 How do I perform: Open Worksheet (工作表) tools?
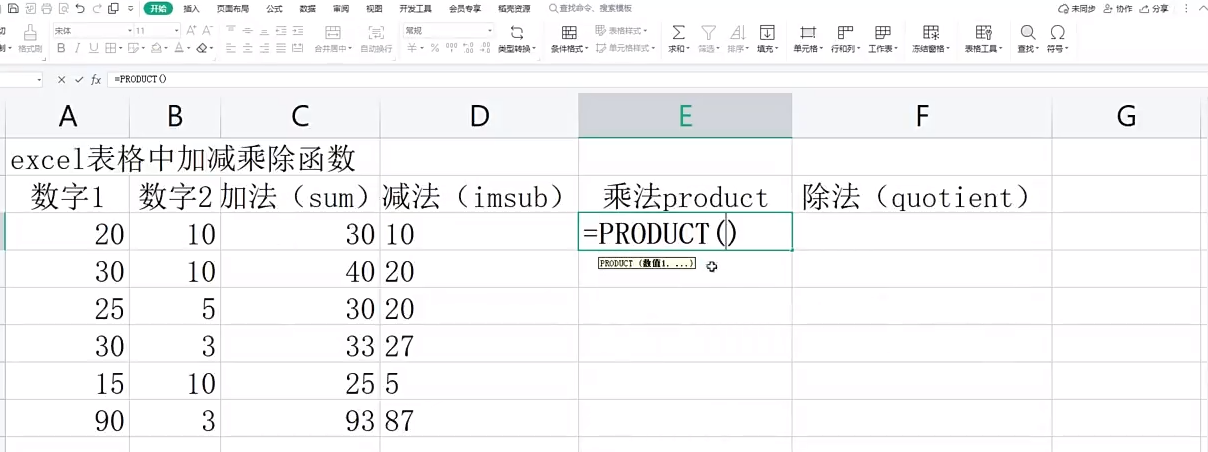882,39
